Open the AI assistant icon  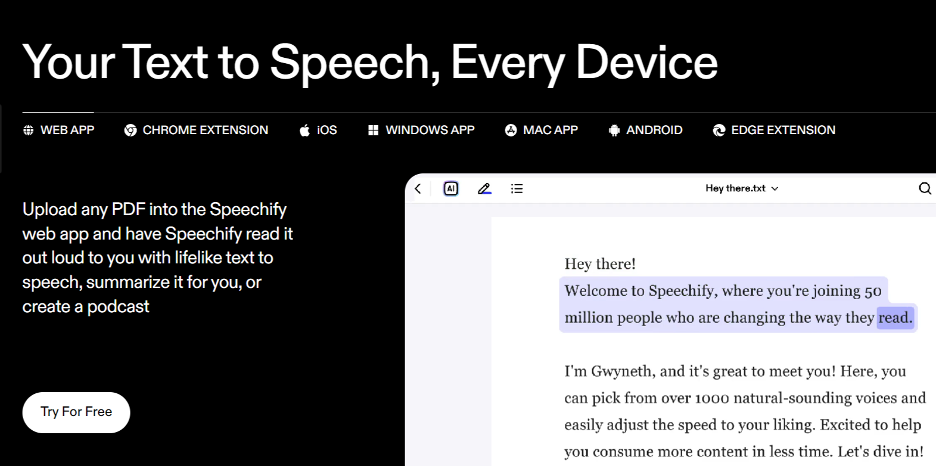coord(451,189)
